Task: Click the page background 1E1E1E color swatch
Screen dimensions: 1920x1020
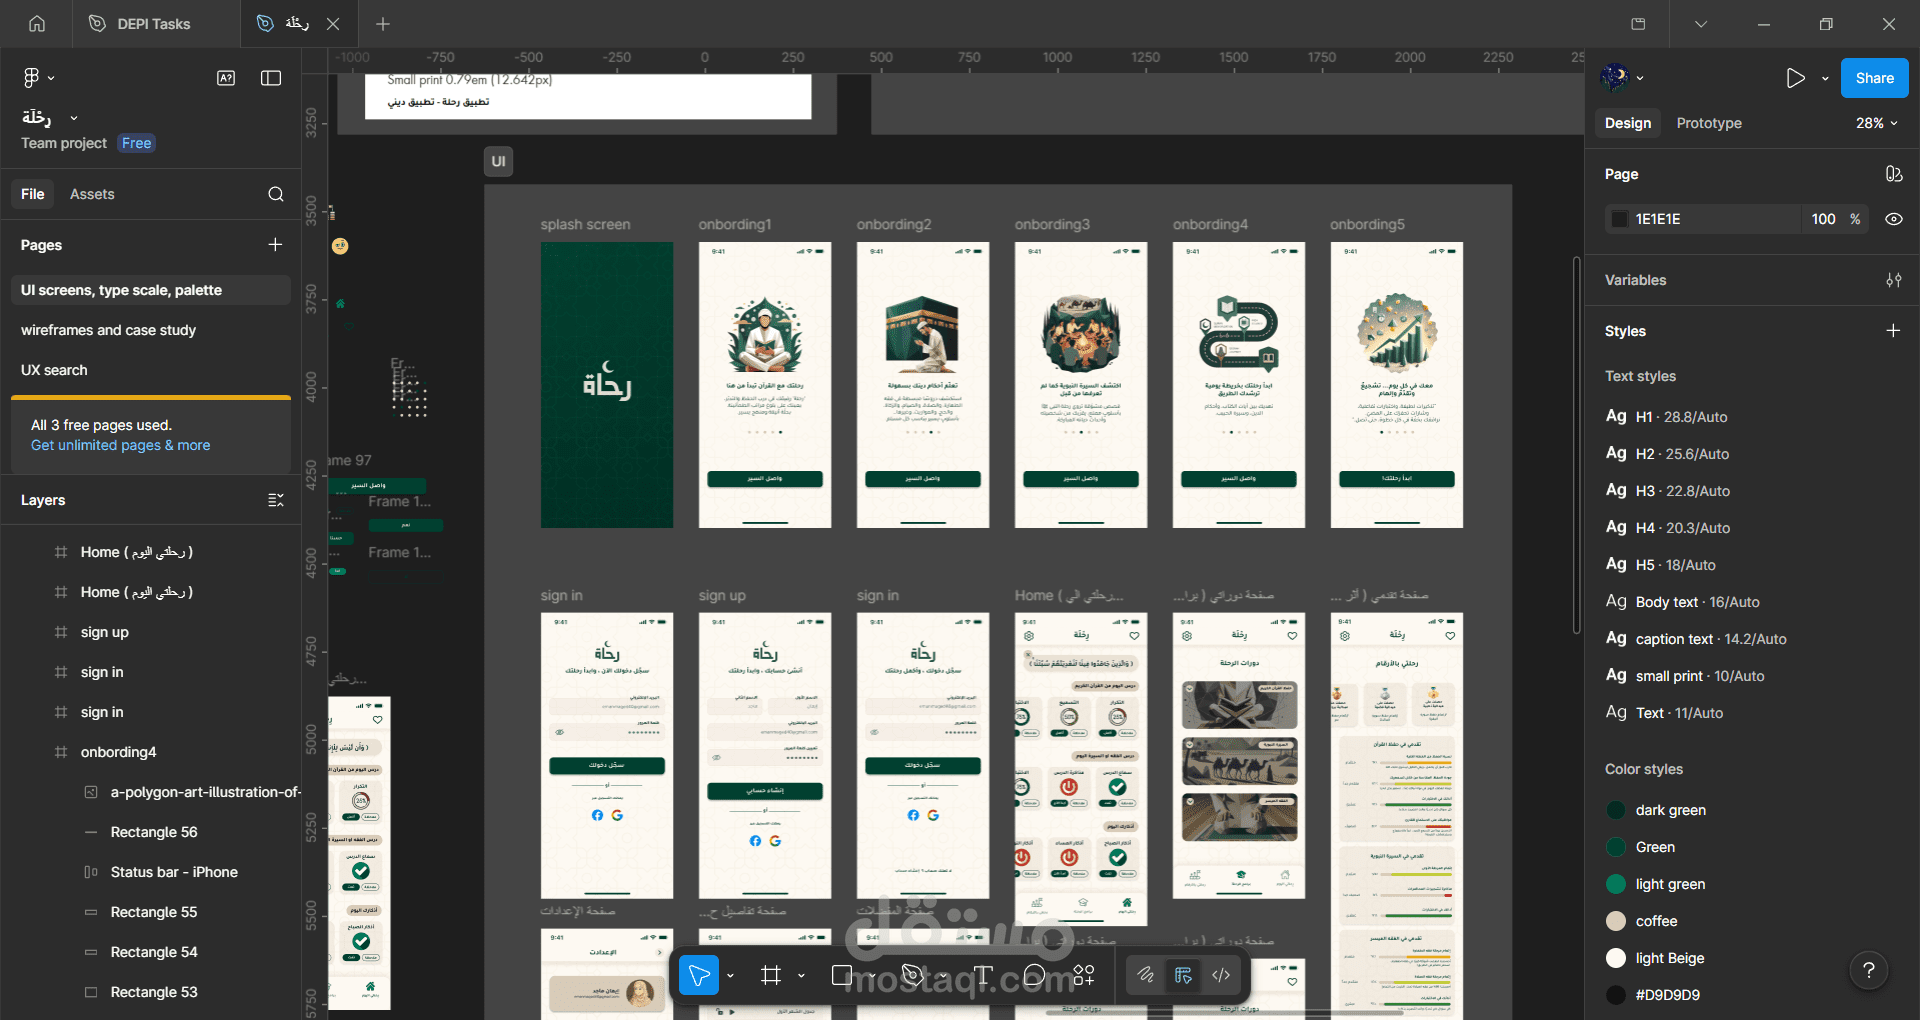Action: coord(1620,219)
